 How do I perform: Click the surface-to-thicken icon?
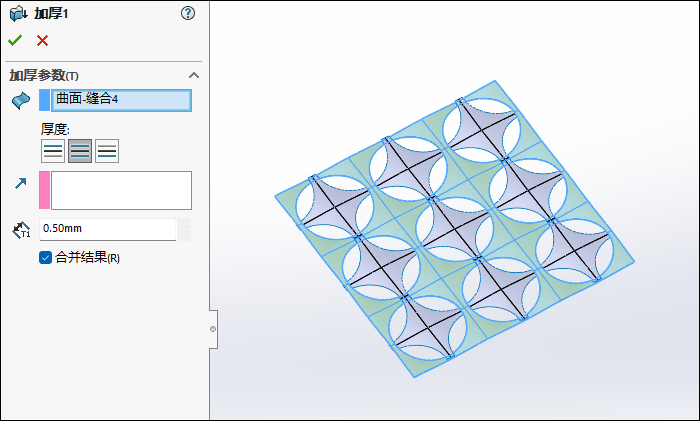click(21, 100)
